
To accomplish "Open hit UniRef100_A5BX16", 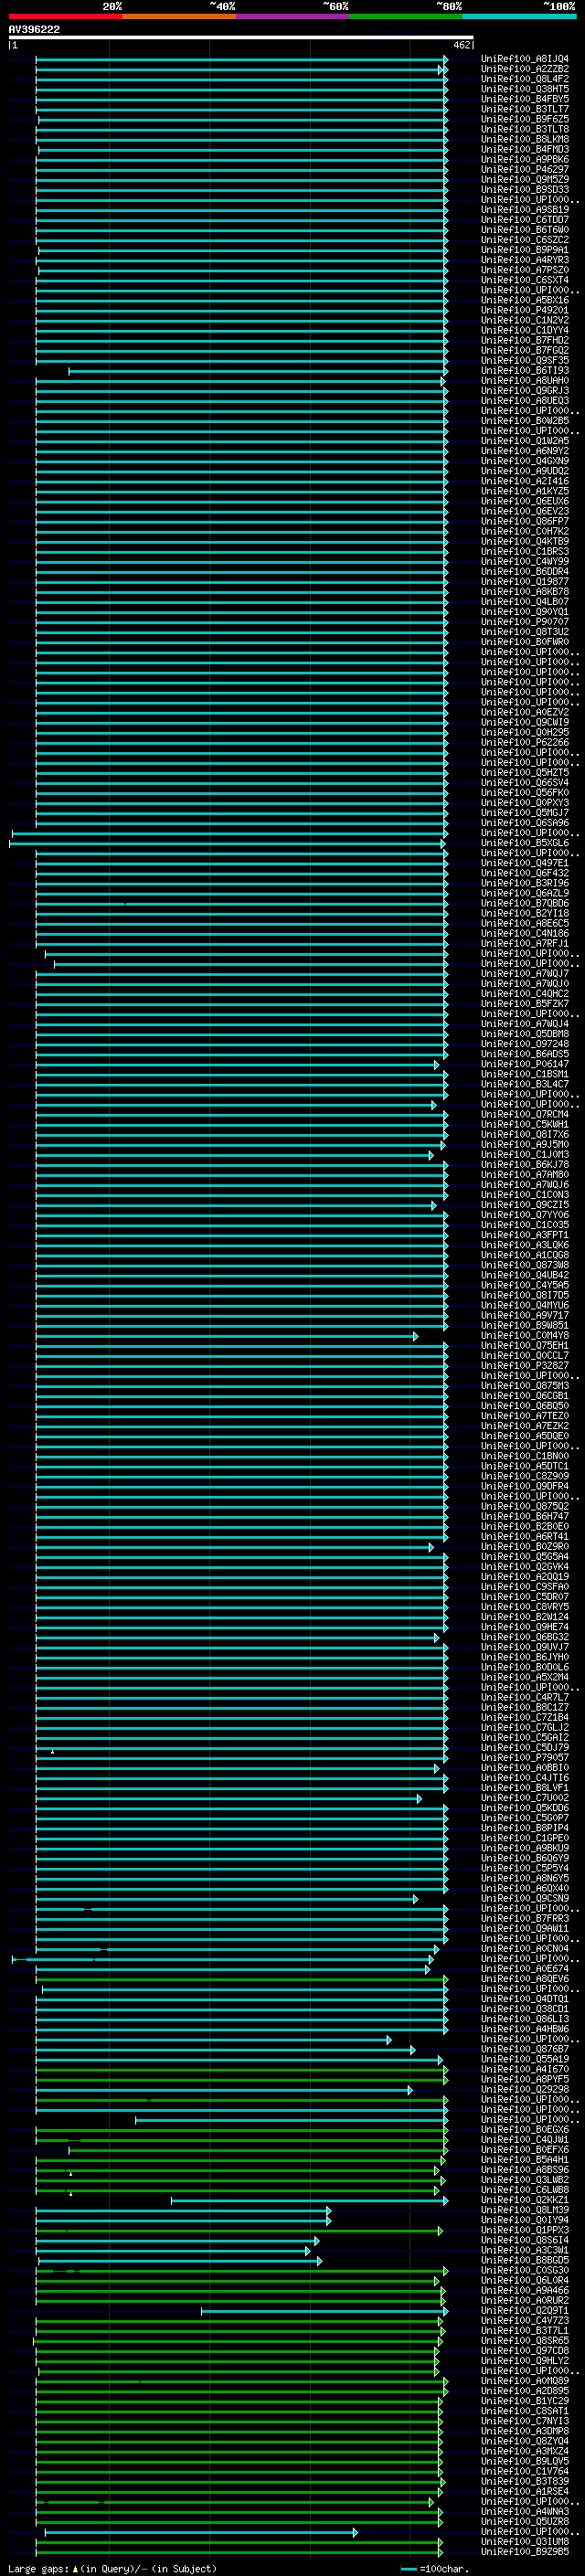I will [x=524, y=300].
